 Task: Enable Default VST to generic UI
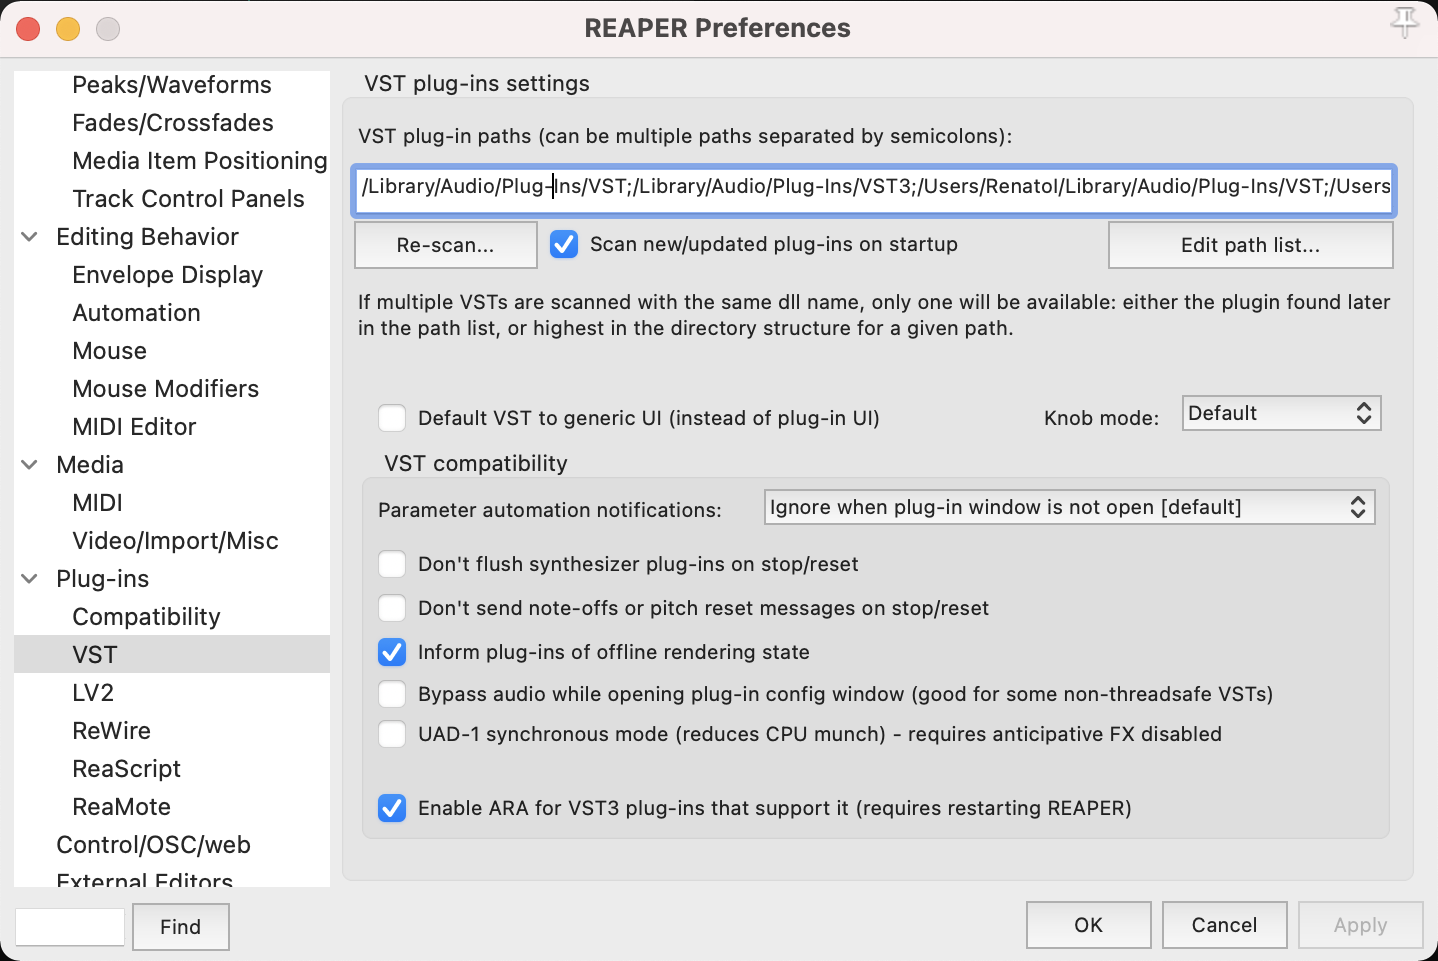point(392,418)
